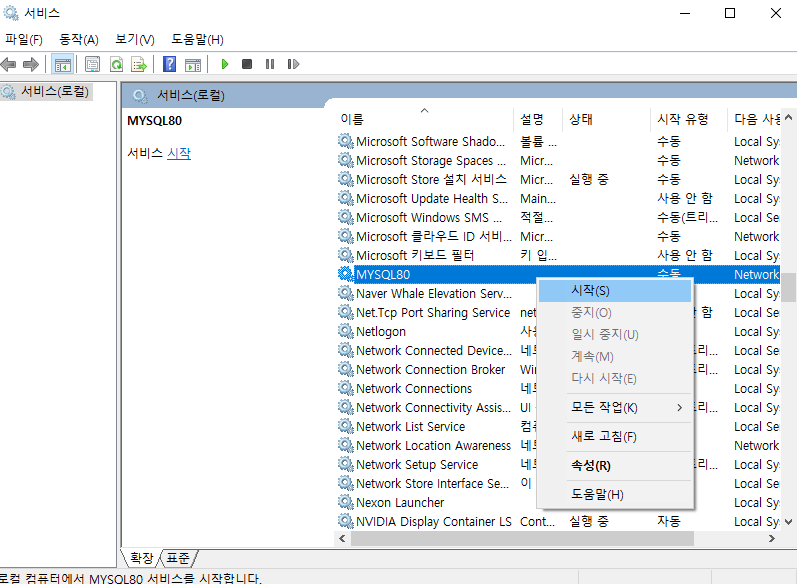Open the 도움말(H) menu in menu bar
This screenshot has width=797, height=584.
click(197, 39)
